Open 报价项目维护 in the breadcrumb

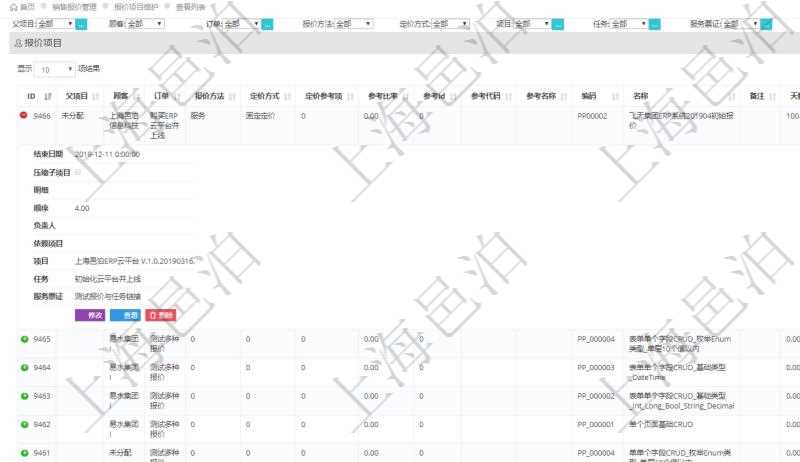pos(136,7)
